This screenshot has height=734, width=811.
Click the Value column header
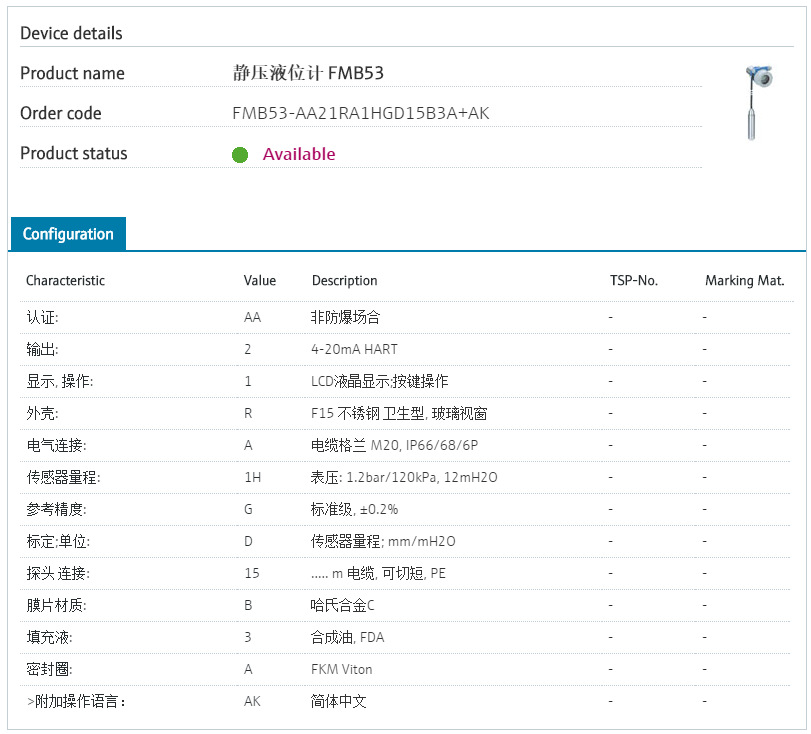pyautogui.click(x=260, y=281)
